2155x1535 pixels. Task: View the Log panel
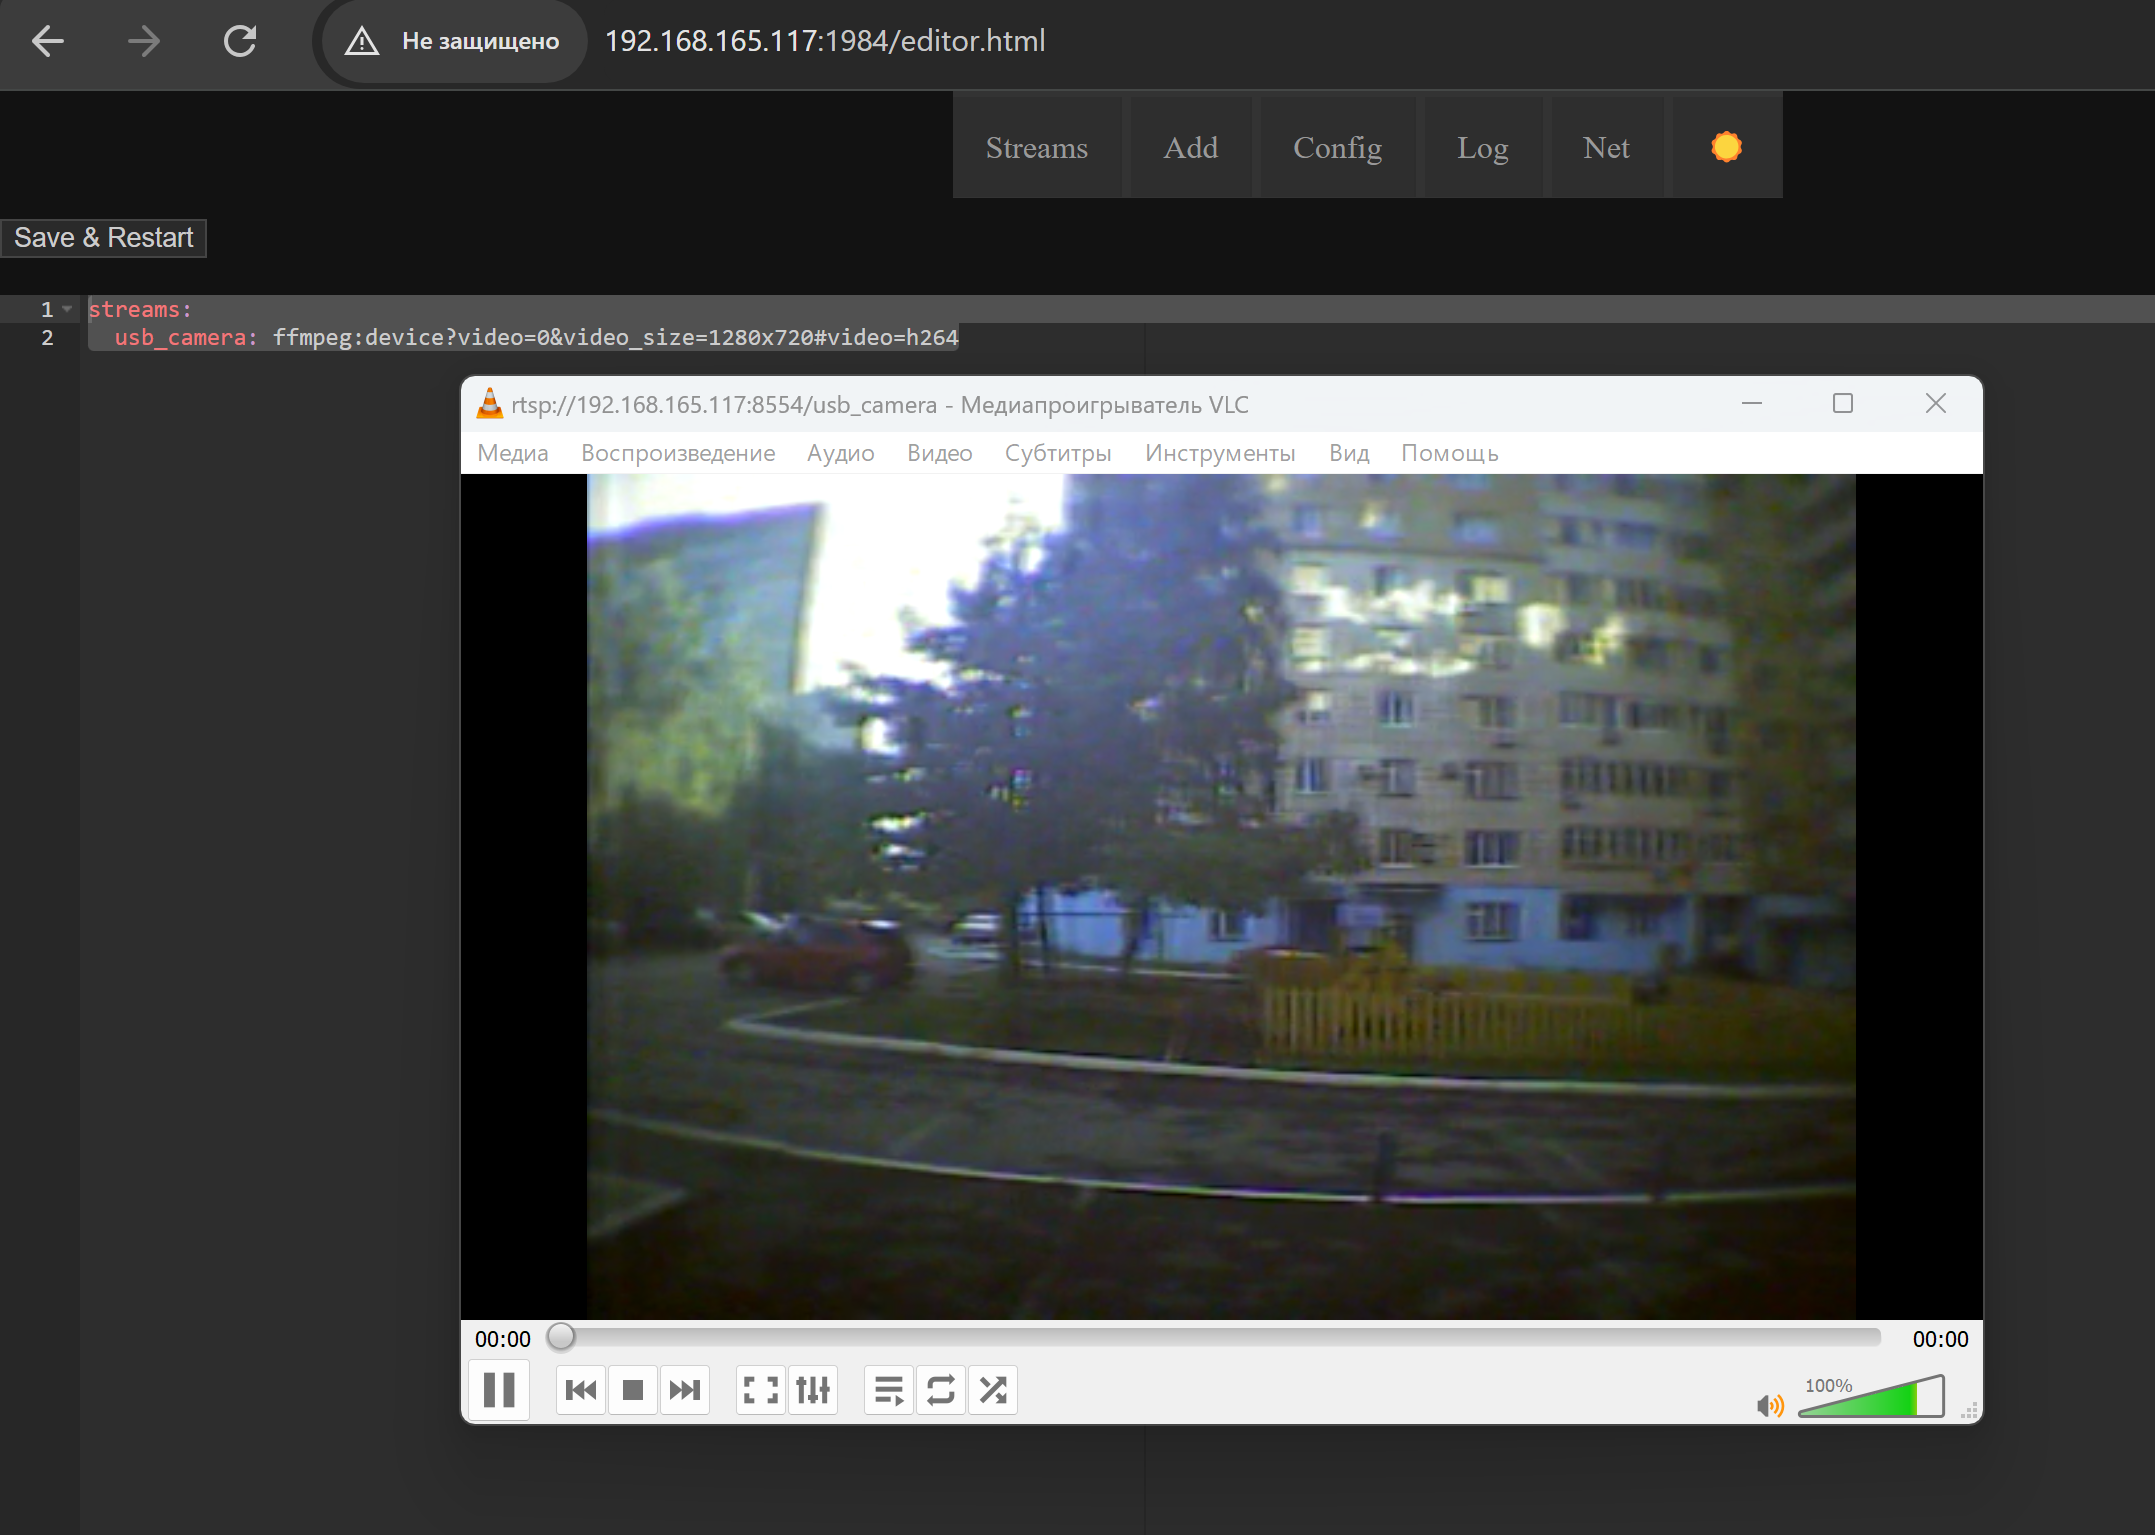pyautogui.click(x=1482, y=148)
